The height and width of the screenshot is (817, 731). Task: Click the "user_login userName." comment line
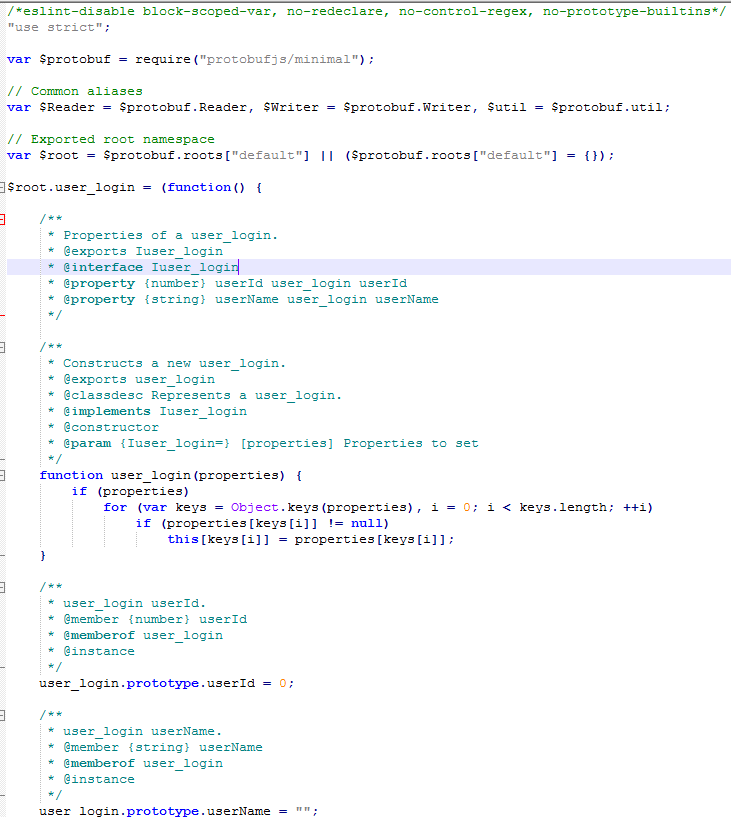click(x=143, y=731)
